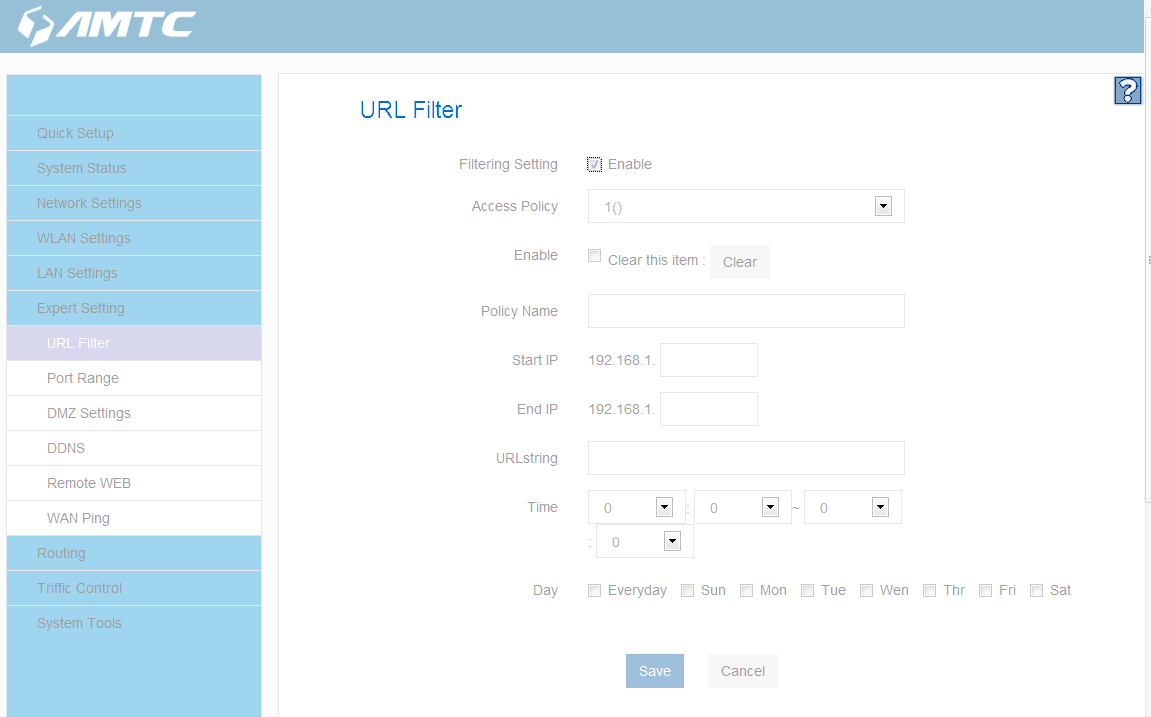This screenshot has height=717, width=1151.
Task: Check the Wen day checkbox
Action: point(867,591)
